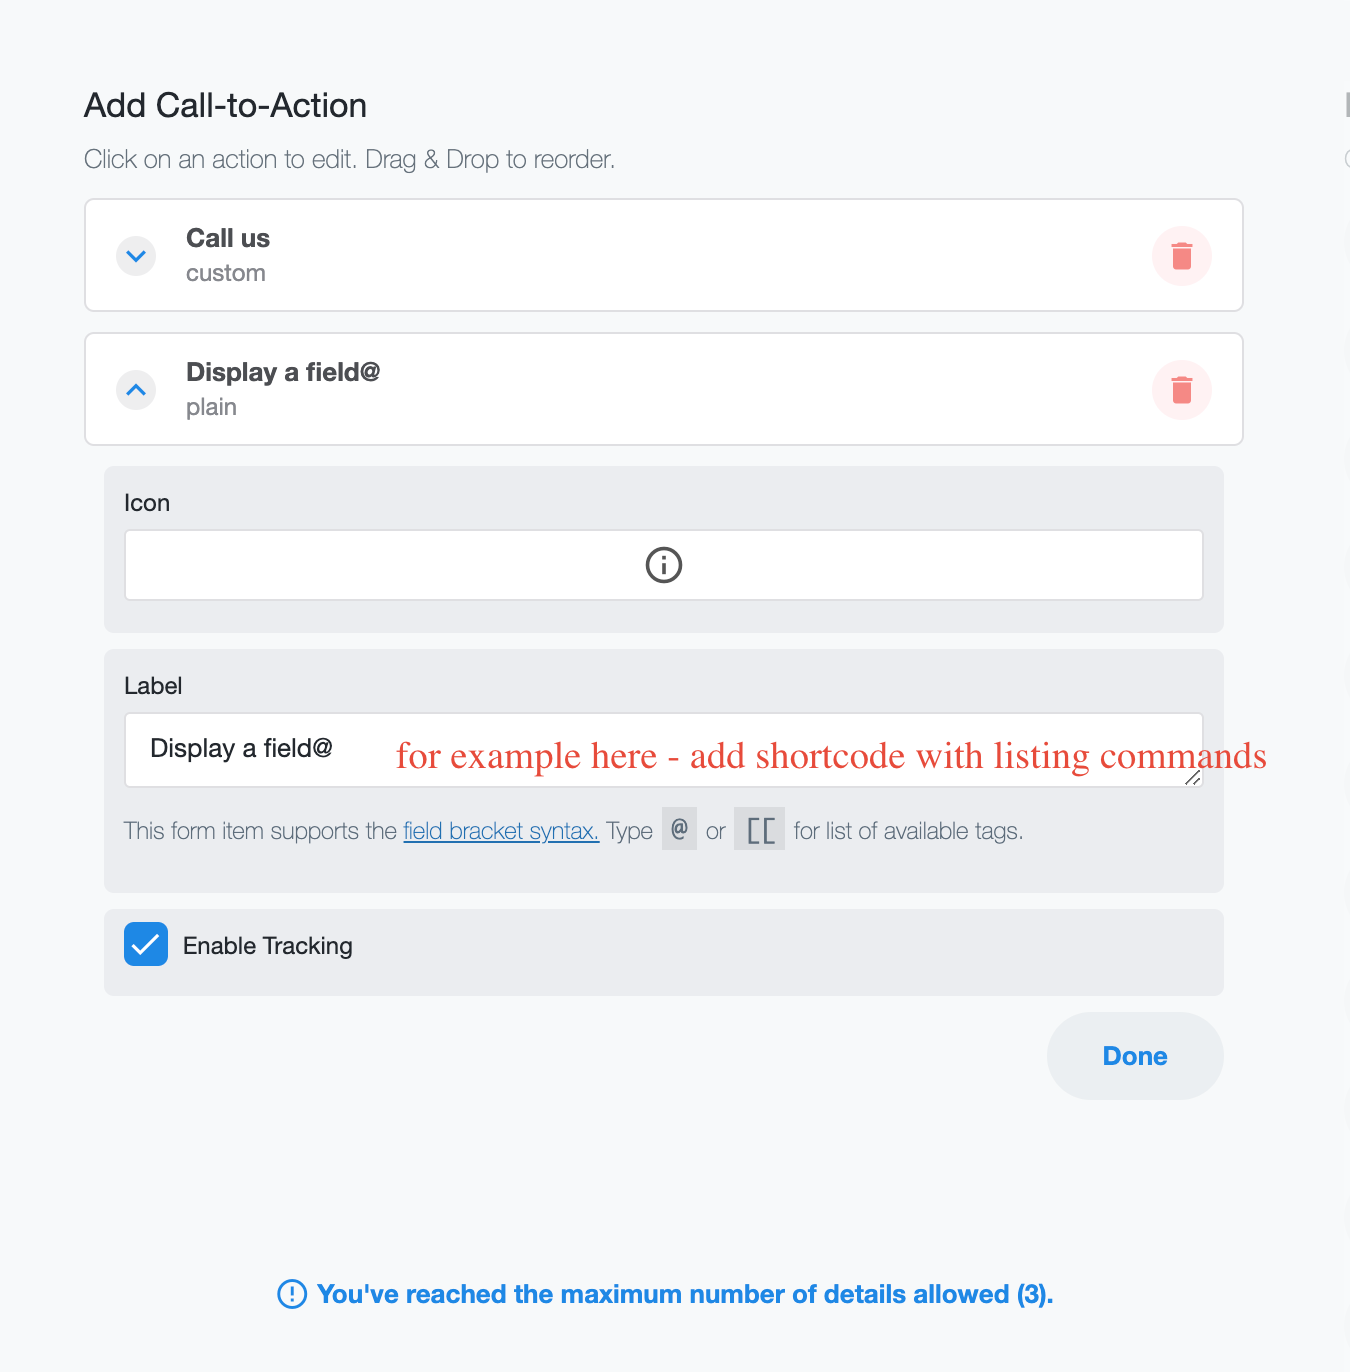1350x1372 pixels.
Task: Delete the "Call us" action with trash icon
Action: (x=1181, y=256)
